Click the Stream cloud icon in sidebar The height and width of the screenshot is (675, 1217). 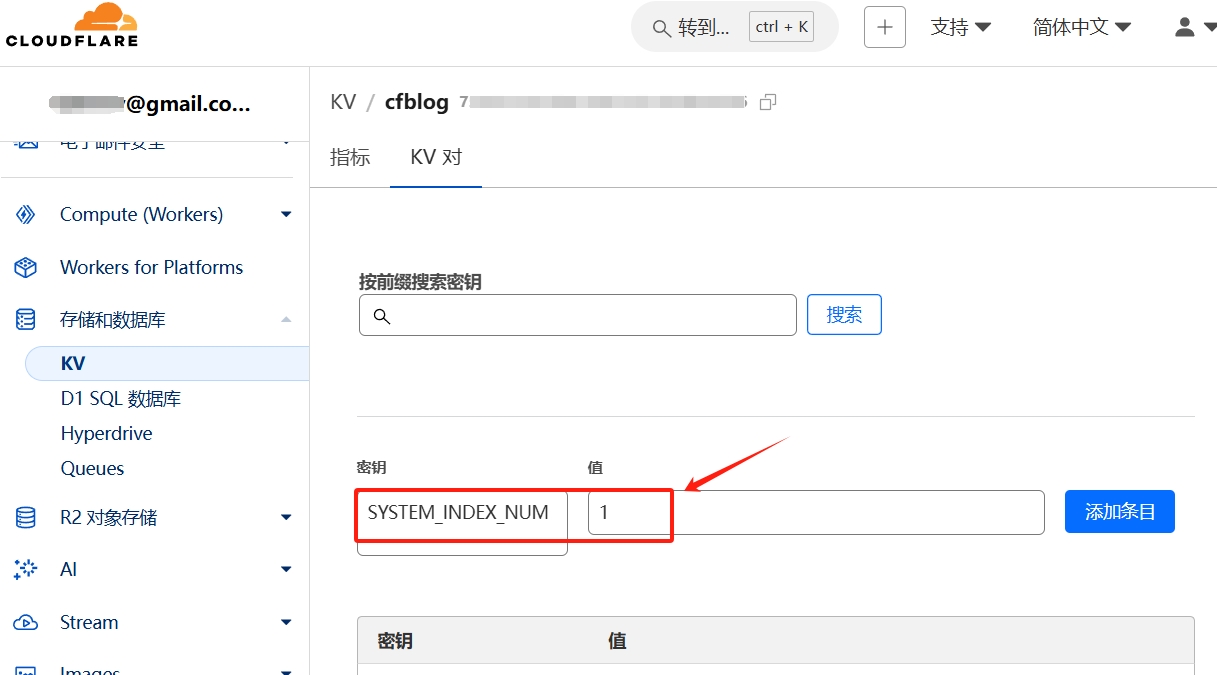tap(26, 622)
